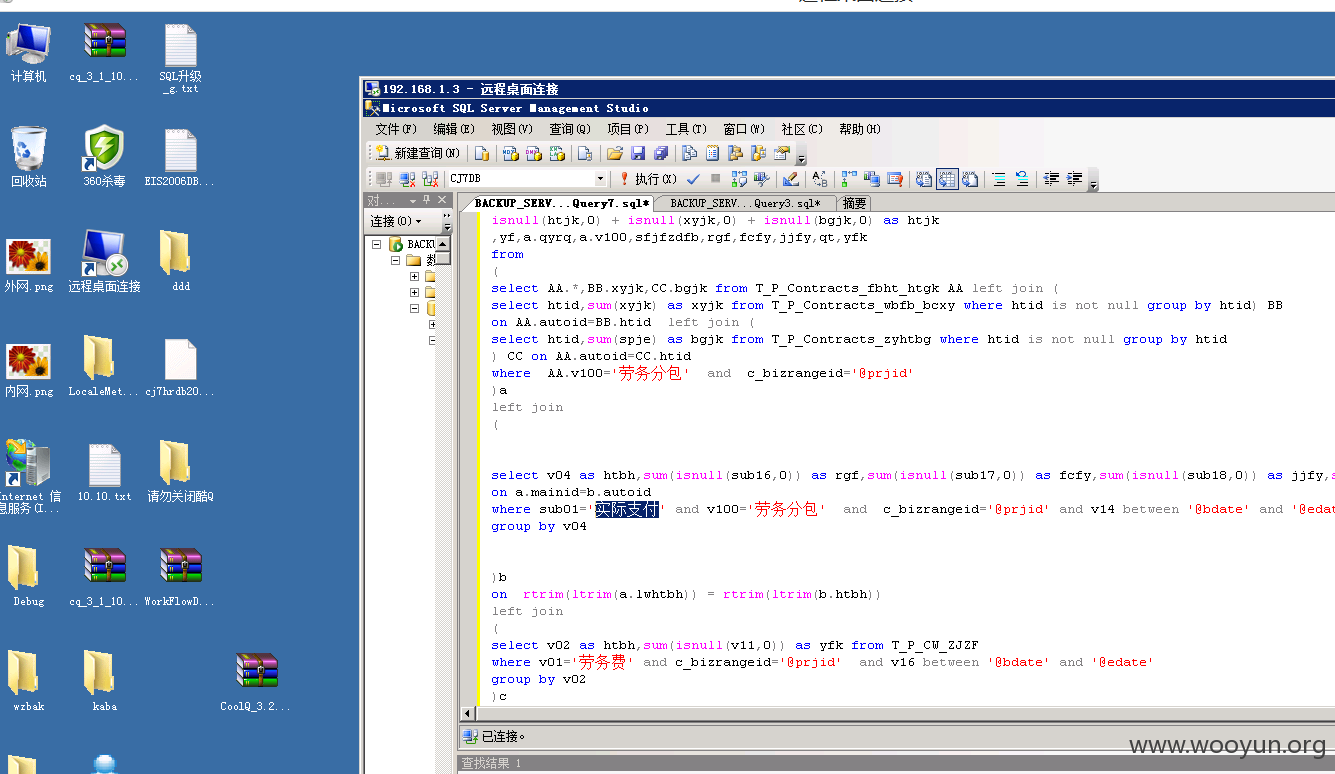Viewport: 1335px width, 774px height.
Task: Open the Query (查询) menu
Action: [570, 129]
